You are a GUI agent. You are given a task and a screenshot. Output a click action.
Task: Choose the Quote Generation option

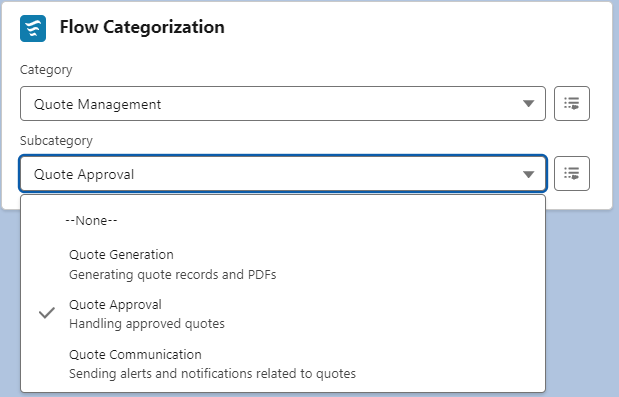[283, 264]
